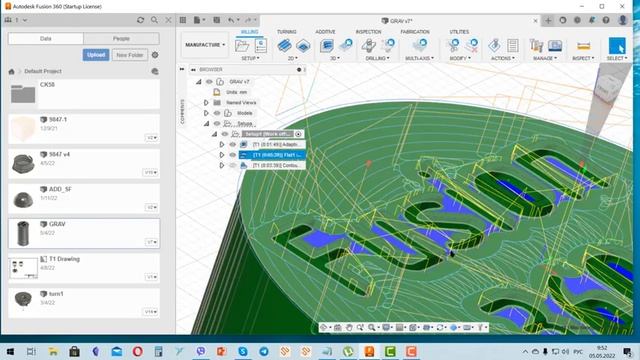
Task: Refresh the data panel
Action: [140, 20]
